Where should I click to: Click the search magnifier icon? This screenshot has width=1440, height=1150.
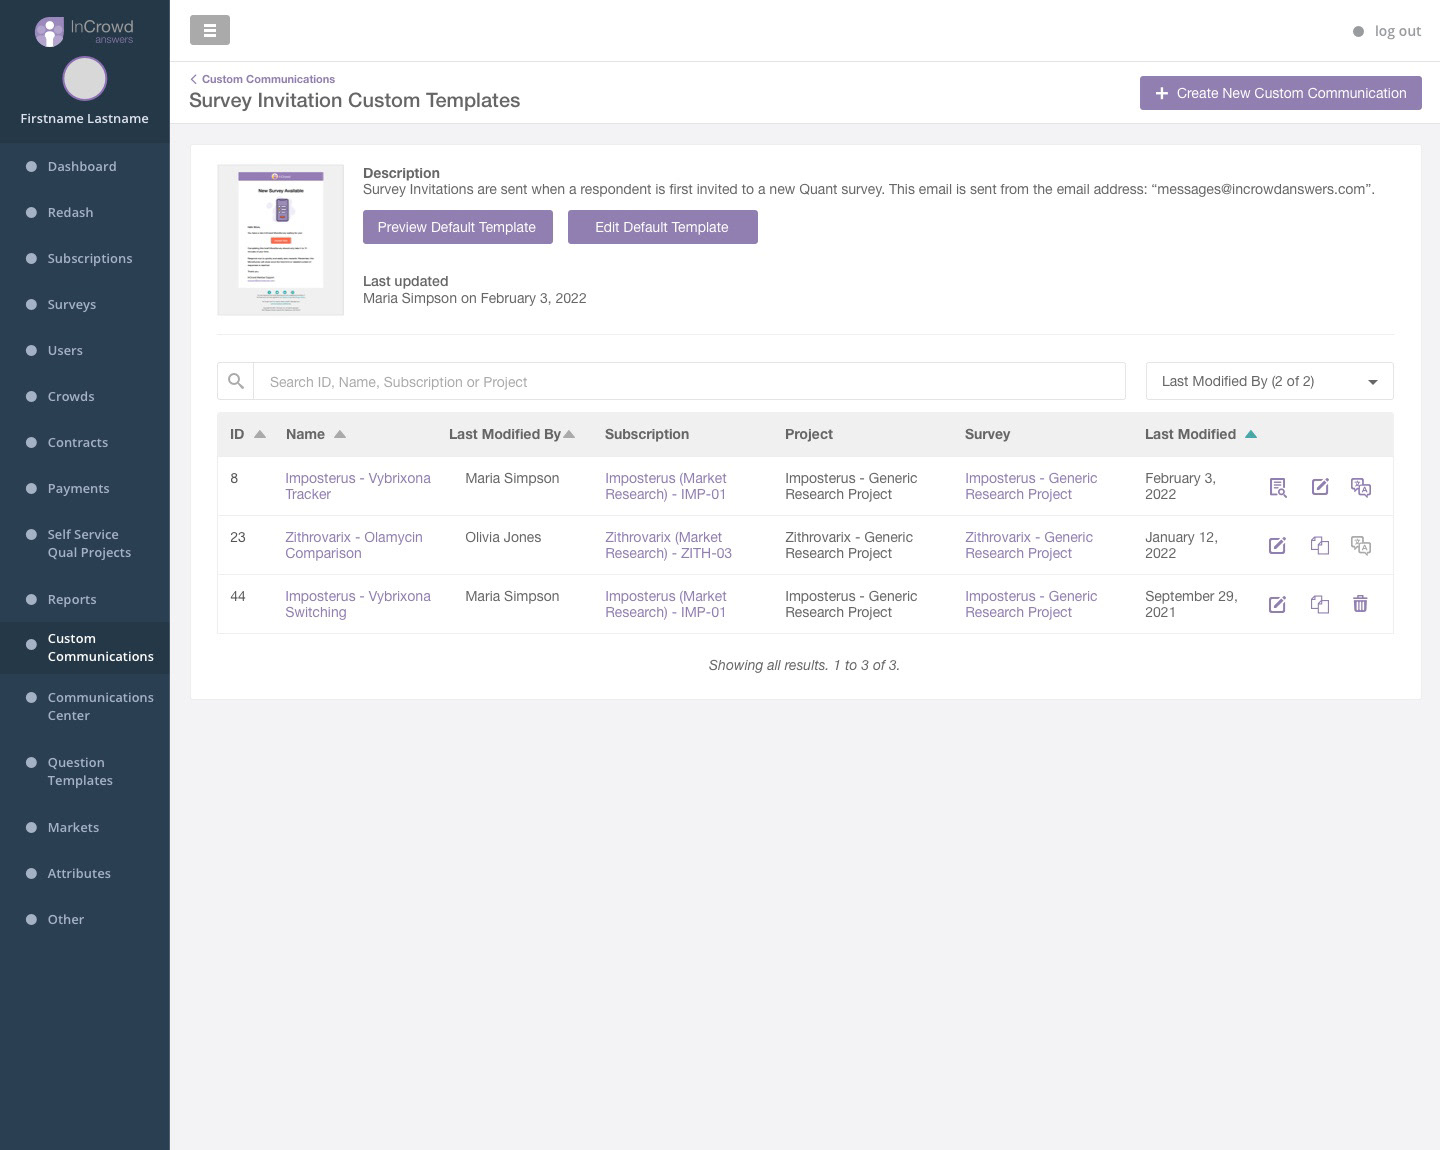point(236,381)
